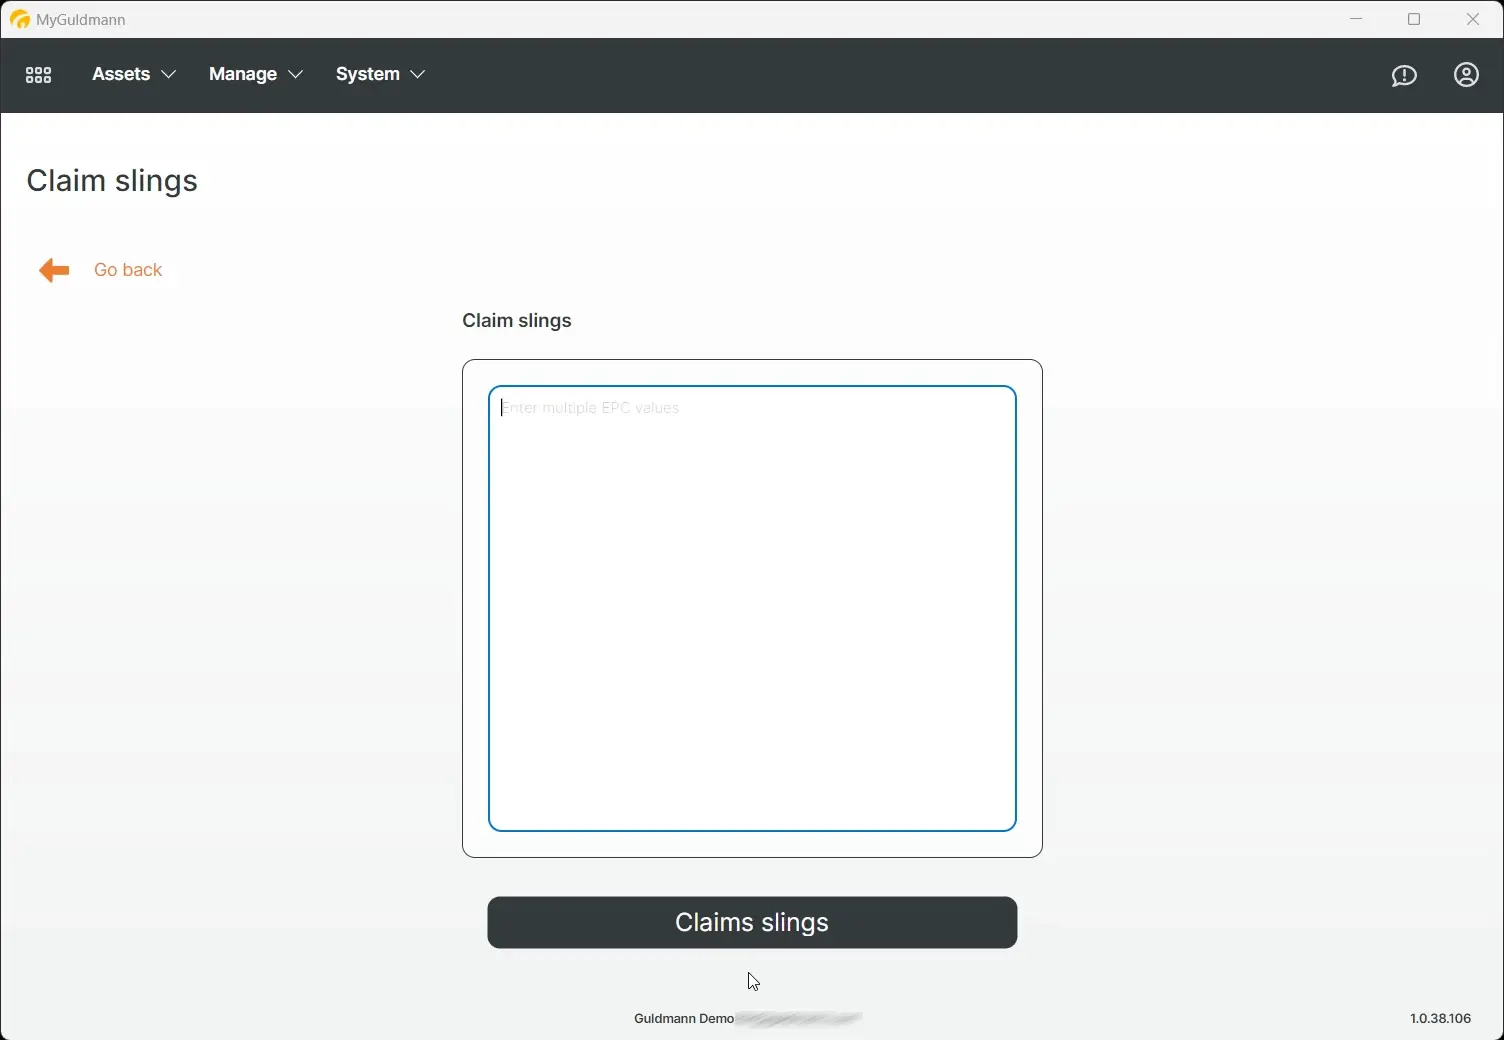The height and width of the screenshot is (1040, 1504).
Task: Open the app grid dashboard icon
Action: click(x=38, y=75)
